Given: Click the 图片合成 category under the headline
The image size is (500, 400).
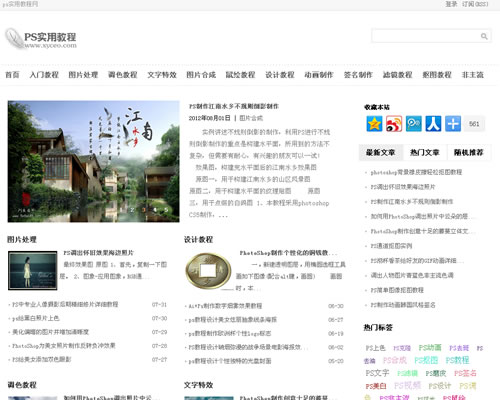Looking at the screenshot, I should (251, 118).
